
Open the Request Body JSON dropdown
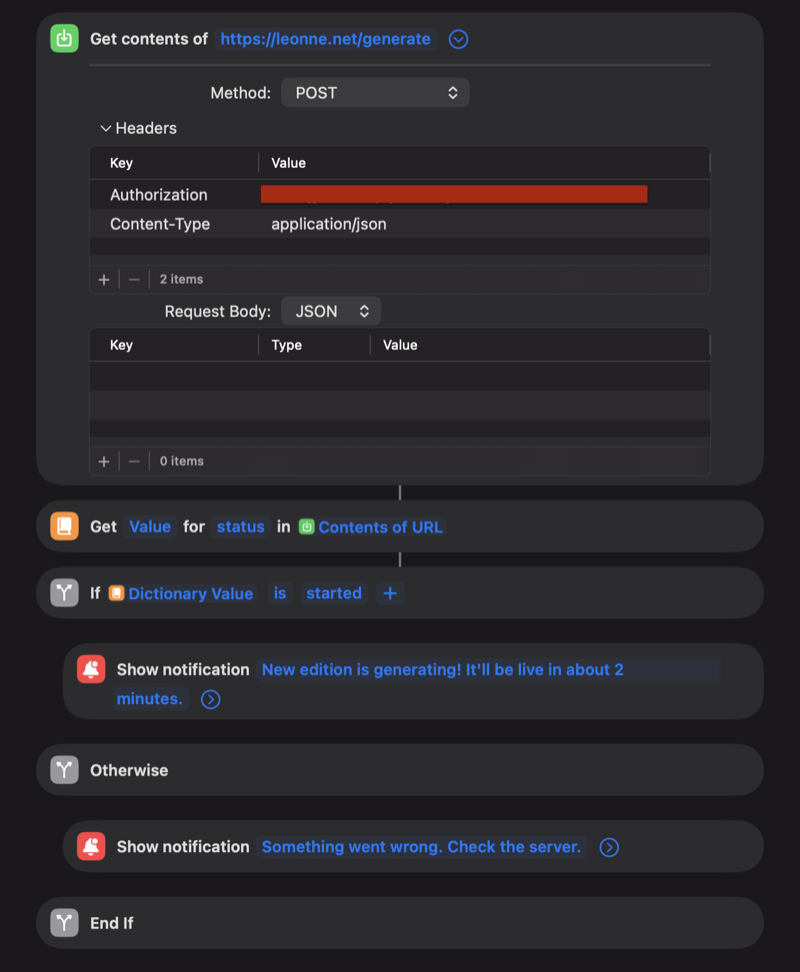pyautogui.click(x=331, y=310)
